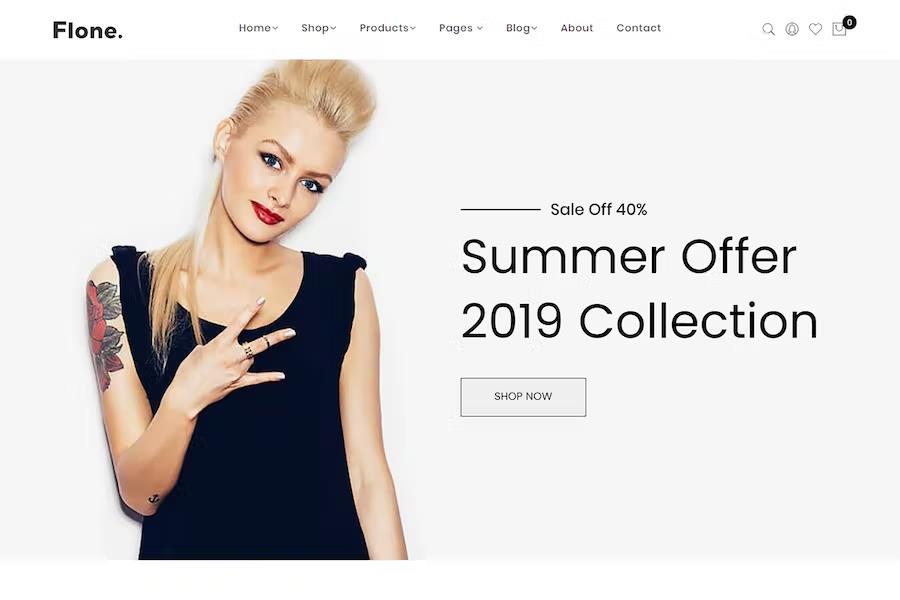Expand the Pages dropdown chevron
This screenshot has width=900, height=600.
point(479,28)
